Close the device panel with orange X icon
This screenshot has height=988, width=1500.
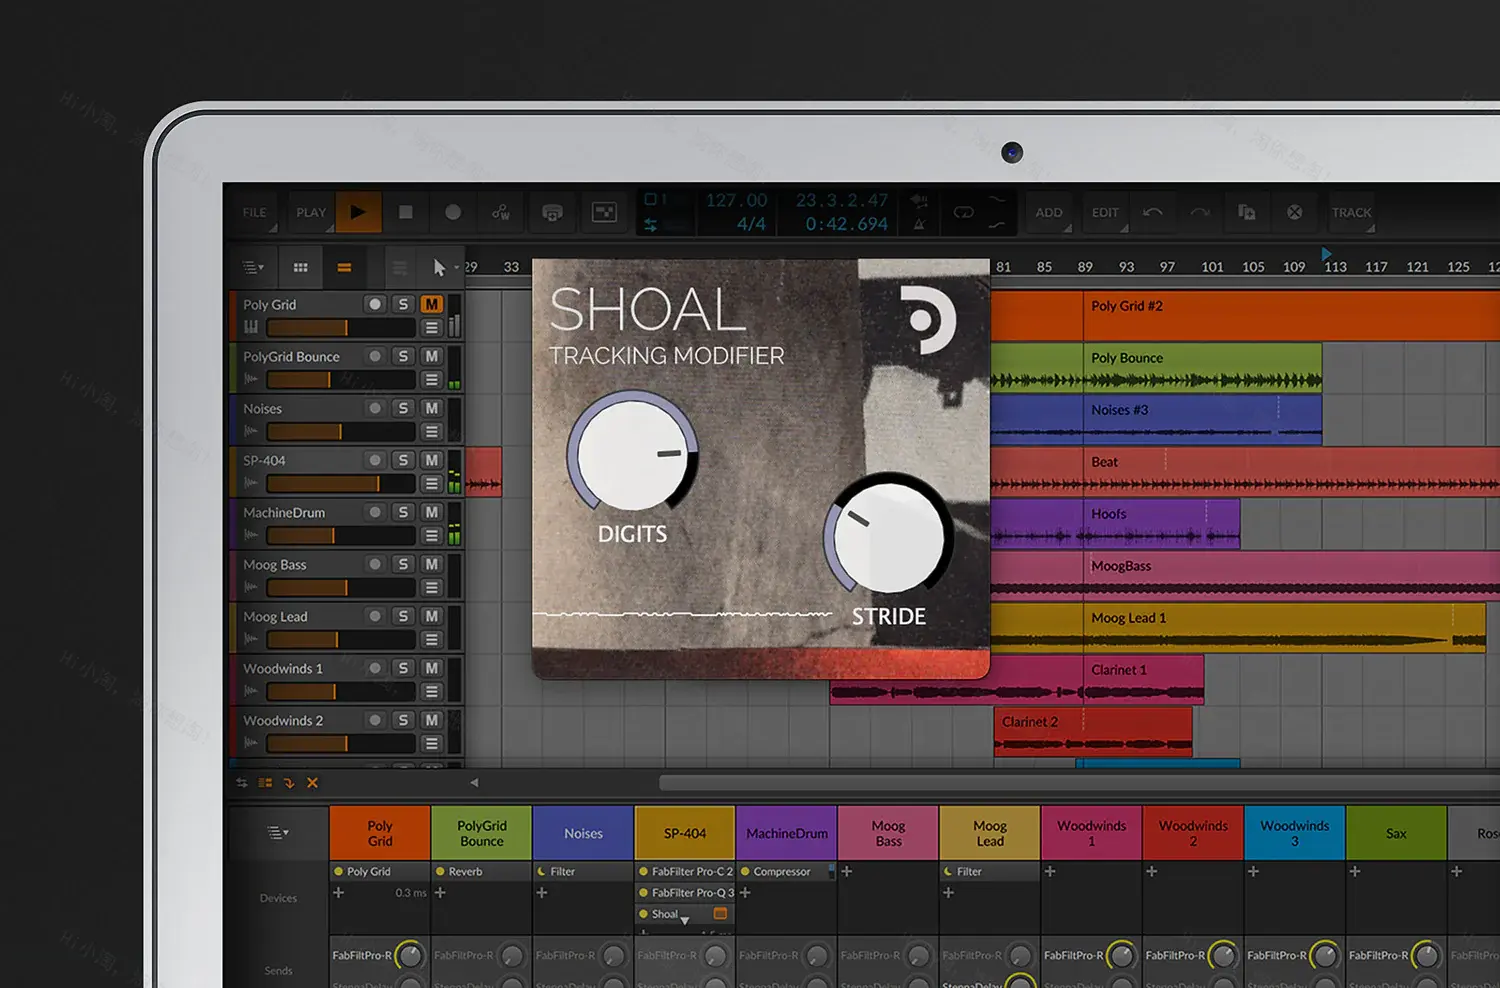tap(311, 782)
